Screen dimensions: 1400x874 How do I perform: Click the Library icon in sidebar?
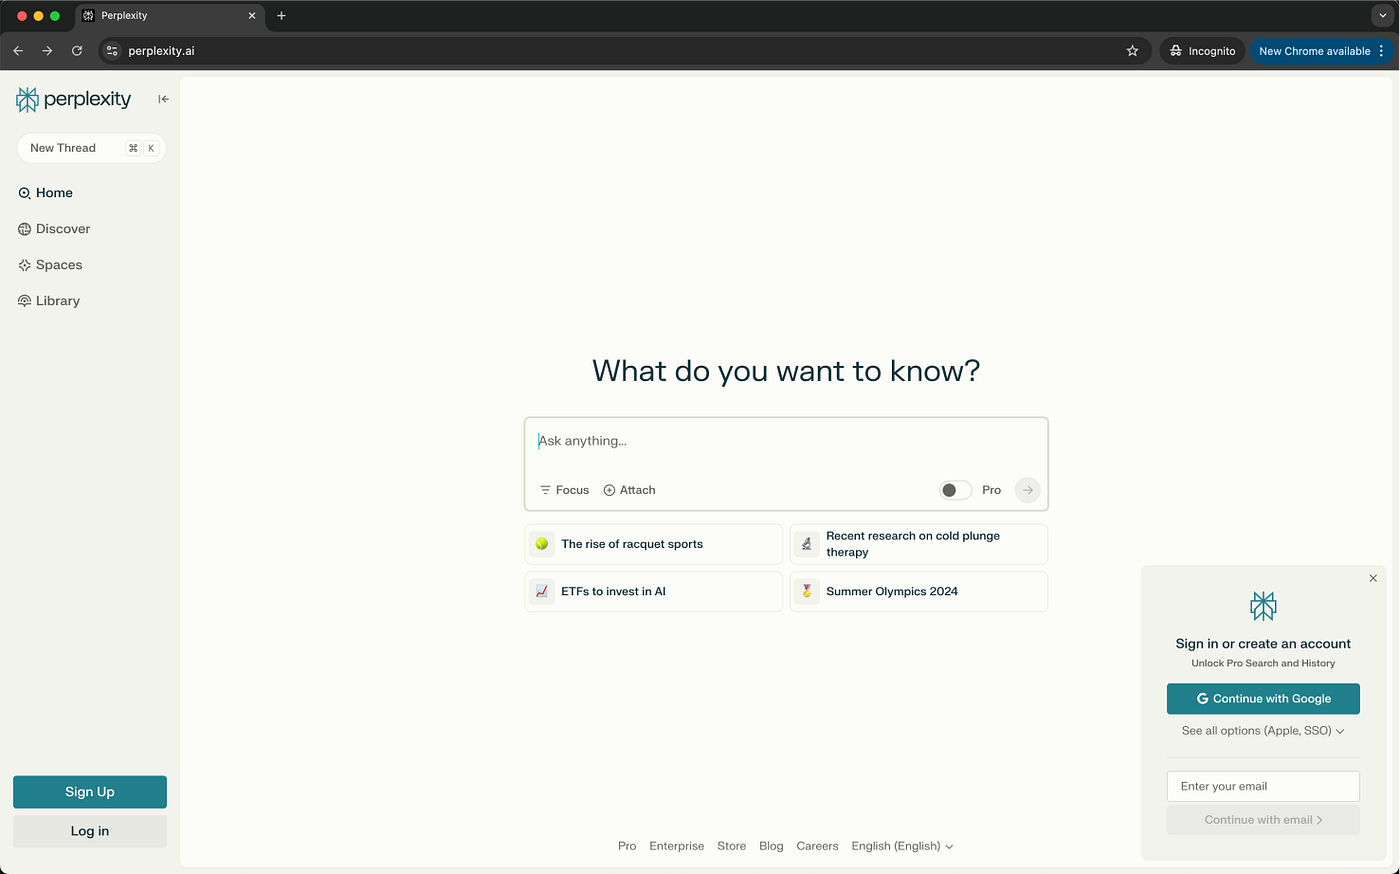24,301
